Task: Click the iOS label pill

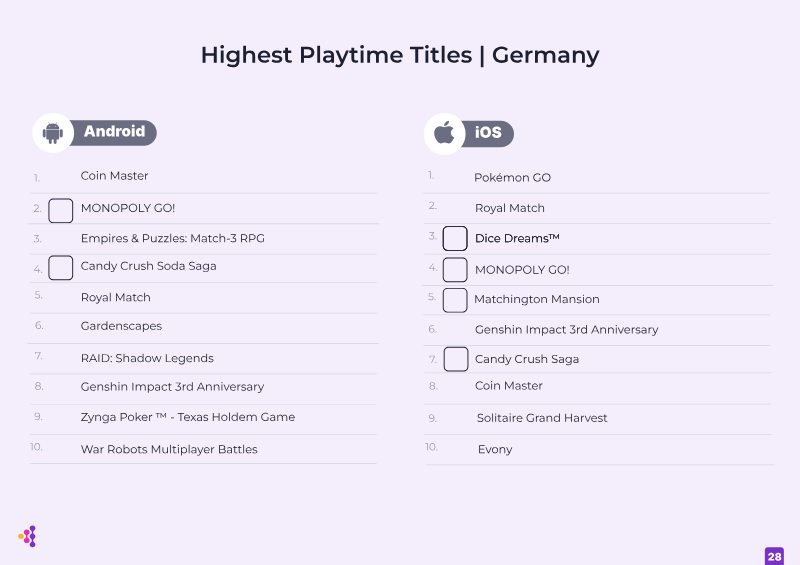Action: coord(487,134)
